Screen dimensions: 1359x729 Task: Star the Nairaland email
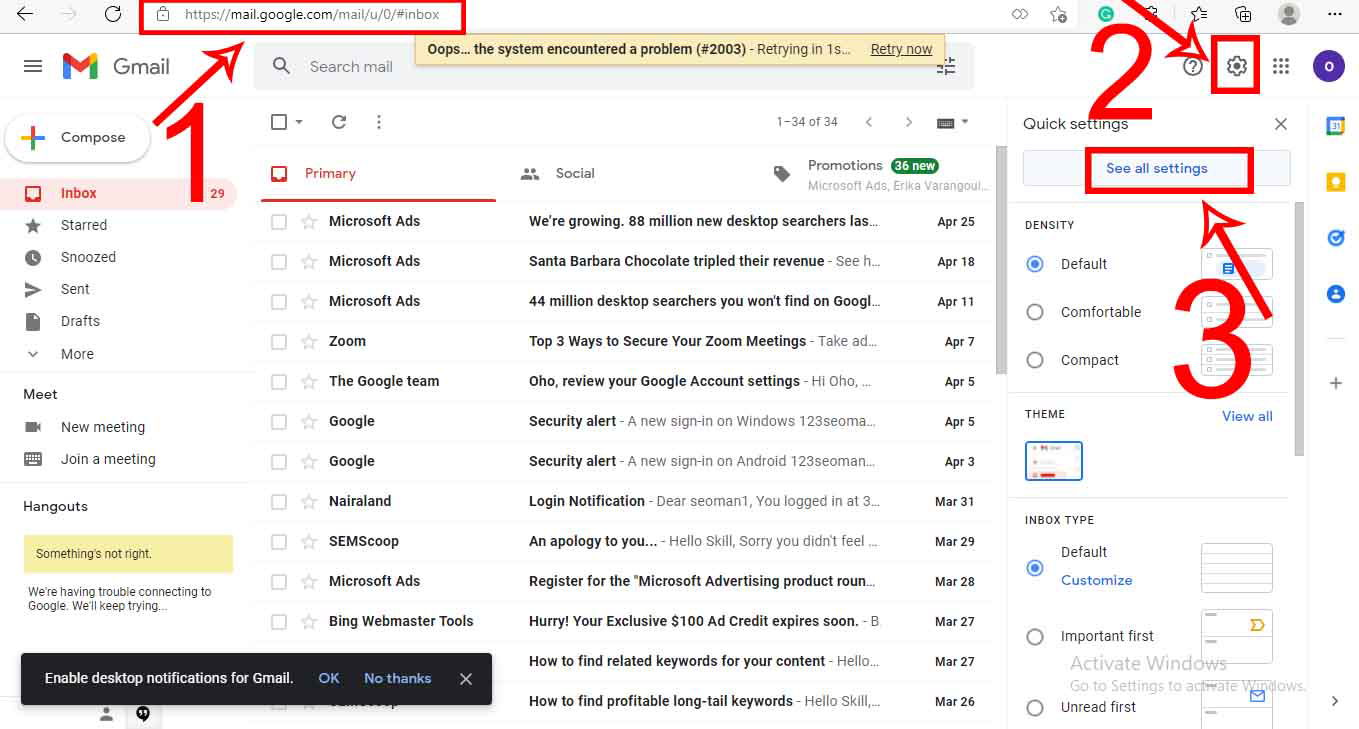click(309, 501)
